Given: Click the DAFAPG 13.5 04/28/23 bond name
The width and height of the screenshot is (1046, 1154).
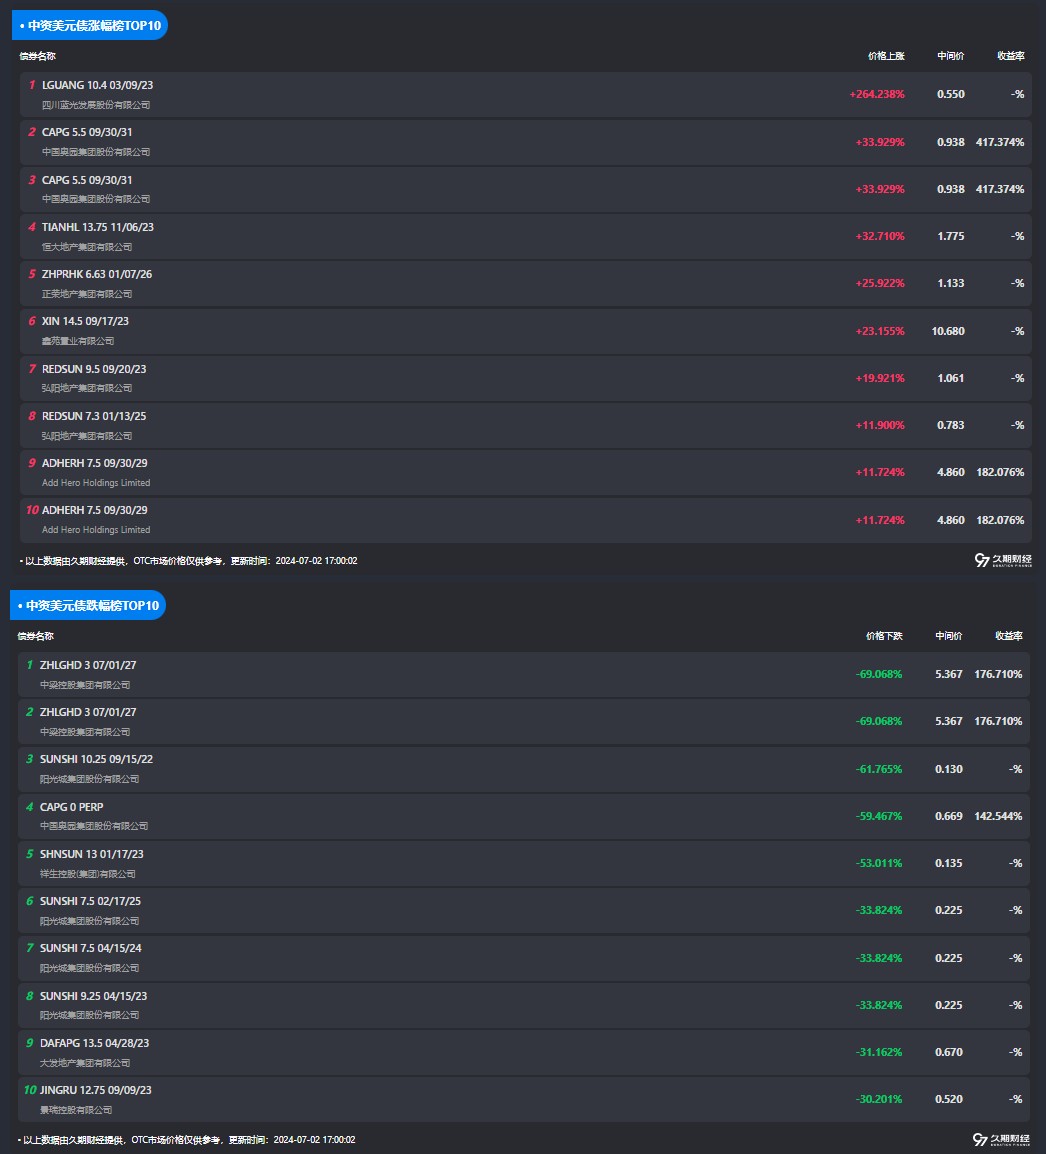Looking at the screenshot, I should pyautogui.click(x=94, y=1043).
